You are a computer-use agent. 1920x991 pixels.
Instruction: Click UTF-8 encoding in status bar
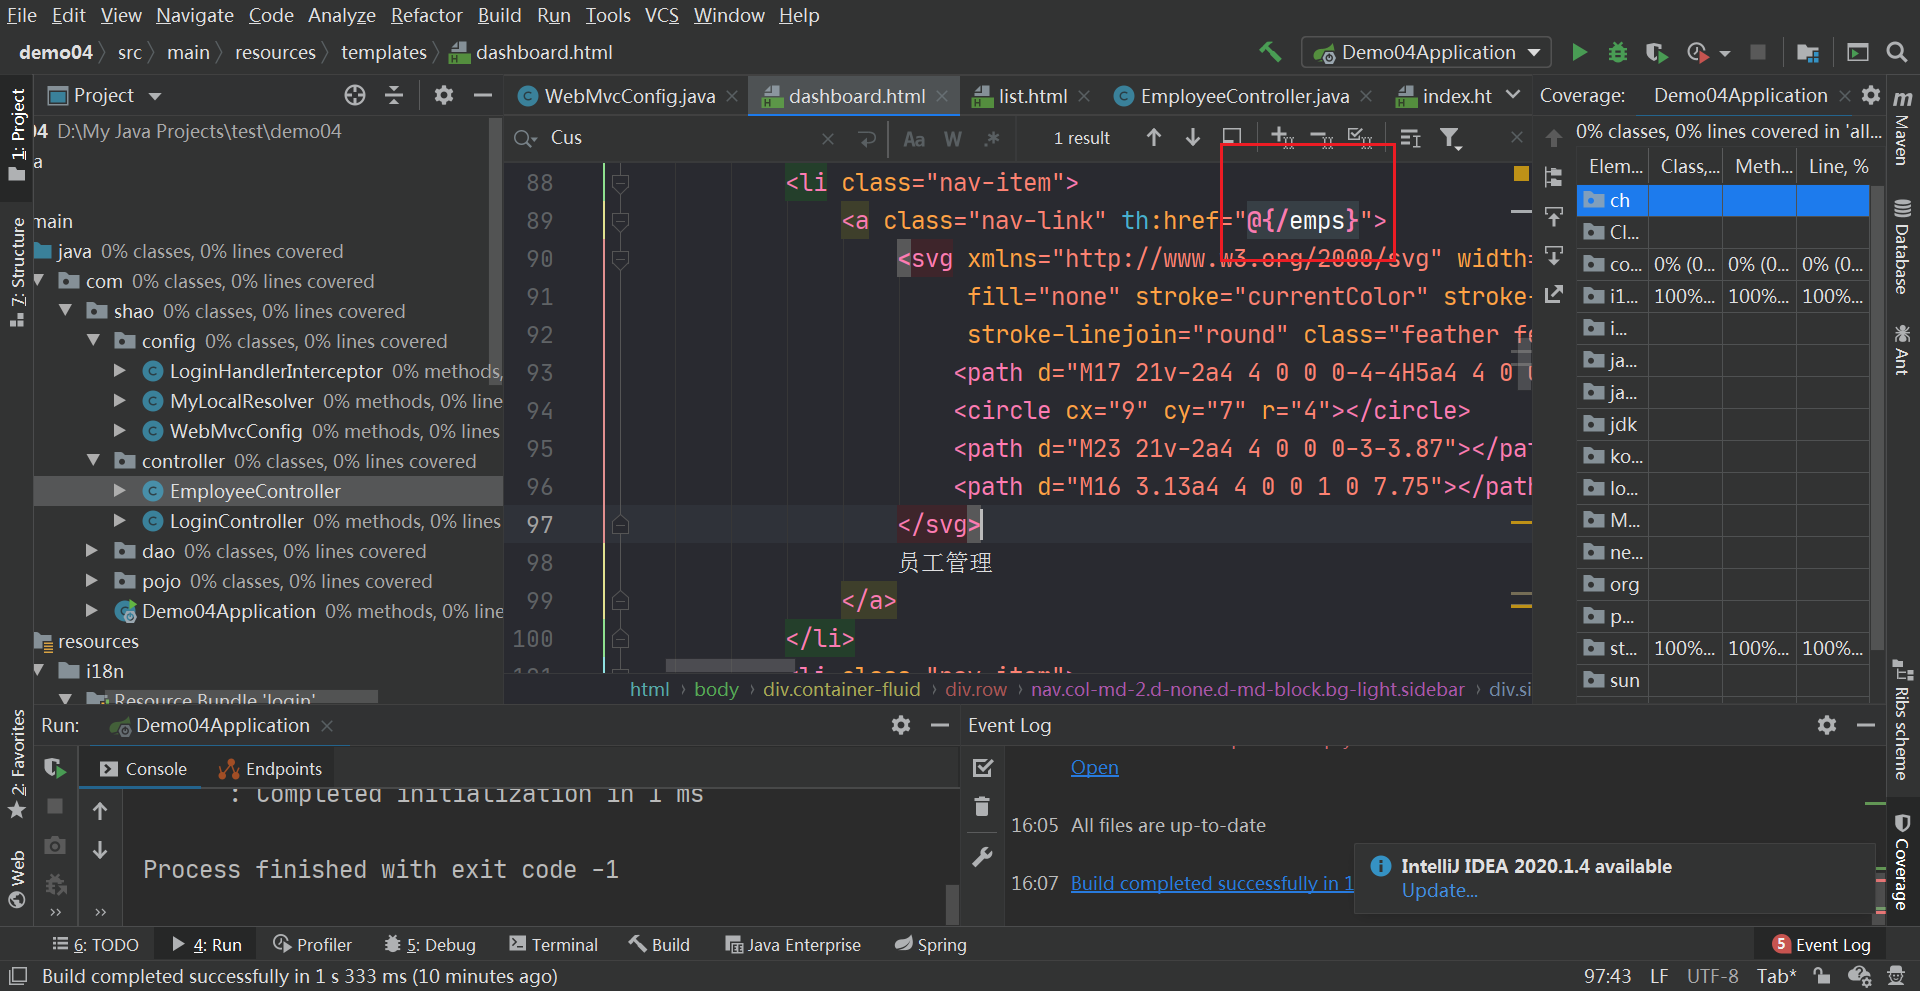coord(1712,976)
